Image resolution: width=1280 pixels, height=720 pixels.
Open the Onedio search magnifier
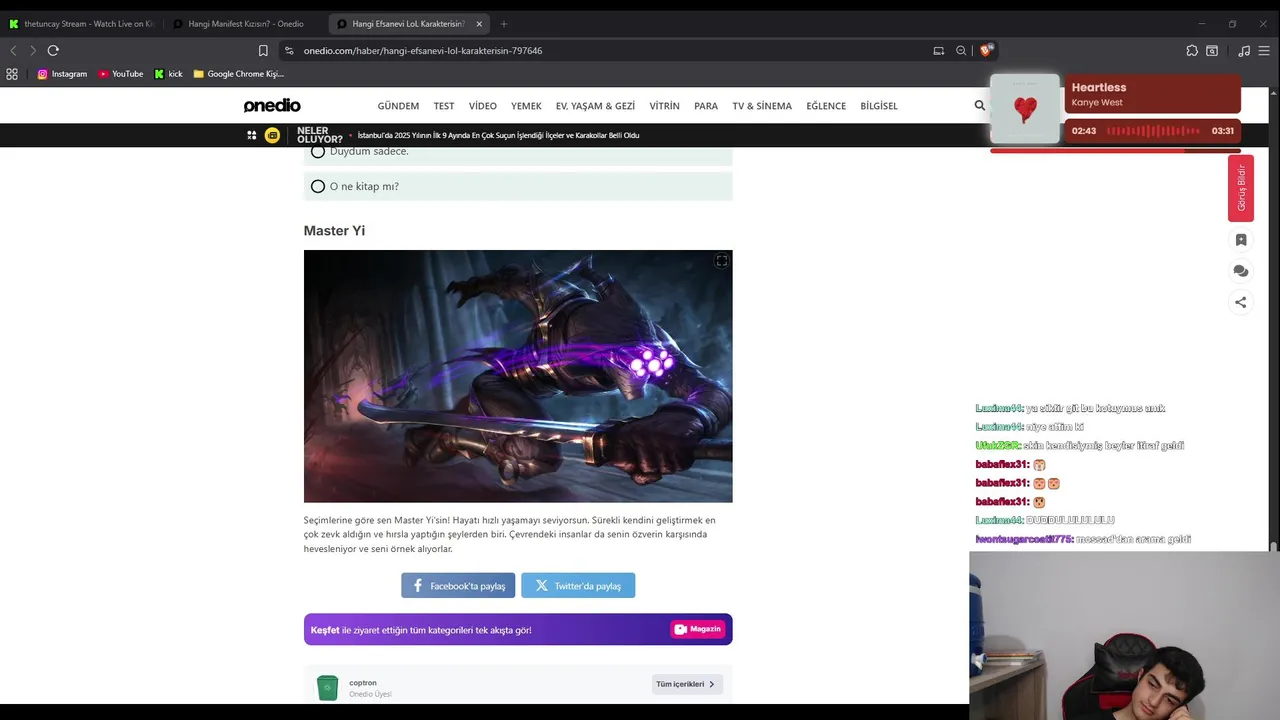point(979,105)
